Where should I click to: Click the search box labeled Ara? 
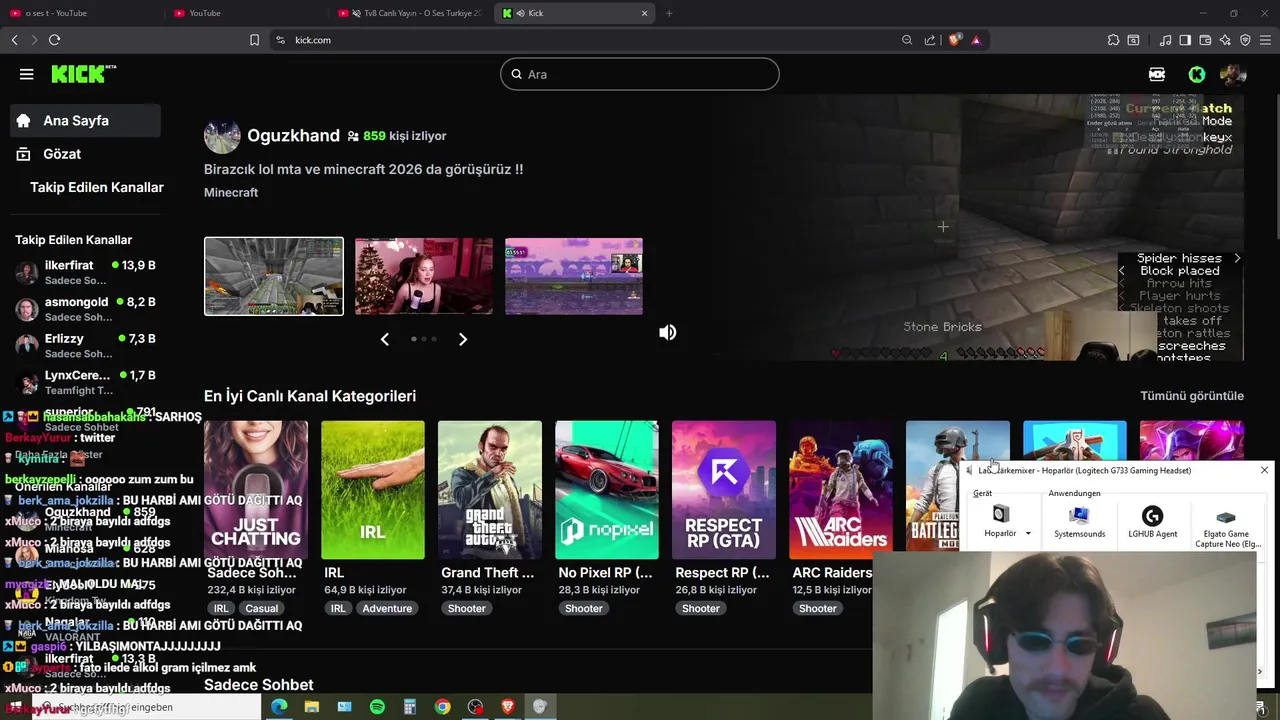tap(640, 74)
